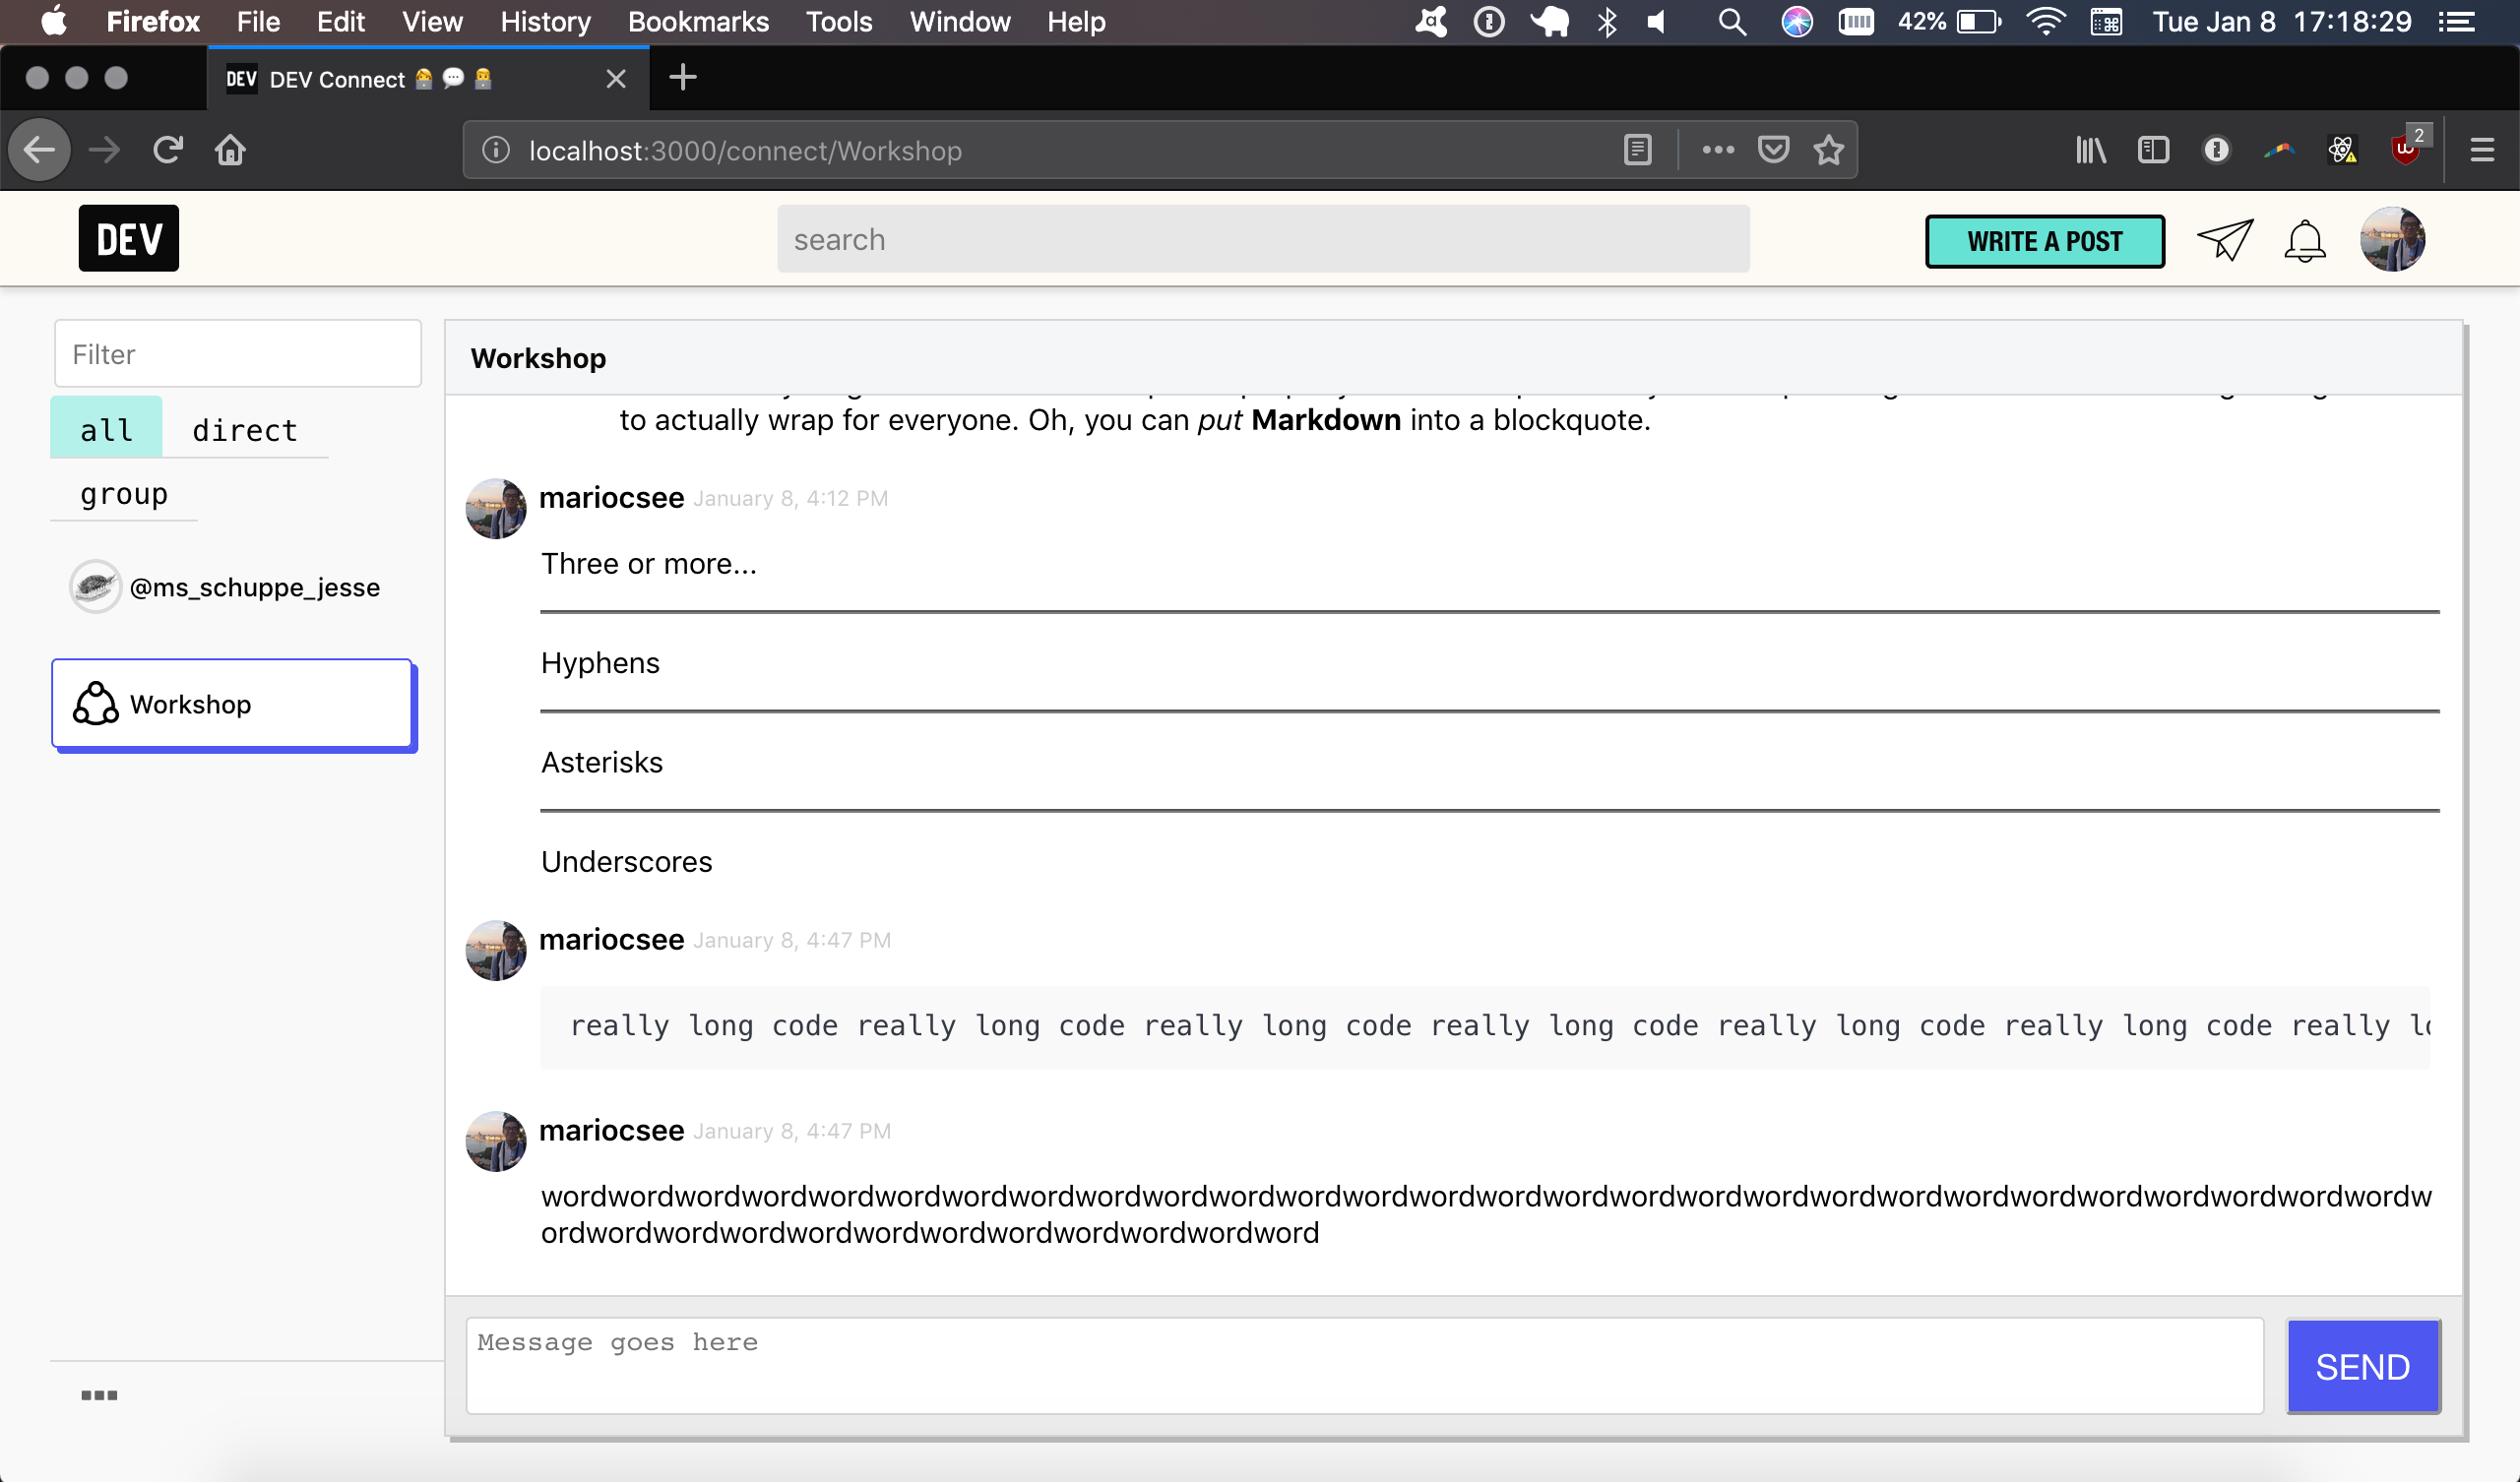Bookmark this page with star icon
The height and width of the screenshot is (1482, 2520).
(x=1828, y=150)
